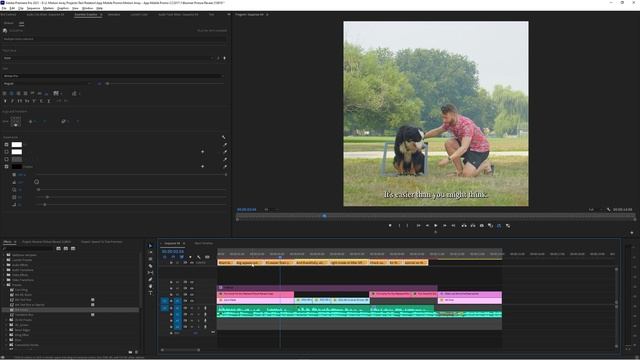640x360 pixels.
Task: Open Appearance graphics properties wrench
Action: click(223, 137)
